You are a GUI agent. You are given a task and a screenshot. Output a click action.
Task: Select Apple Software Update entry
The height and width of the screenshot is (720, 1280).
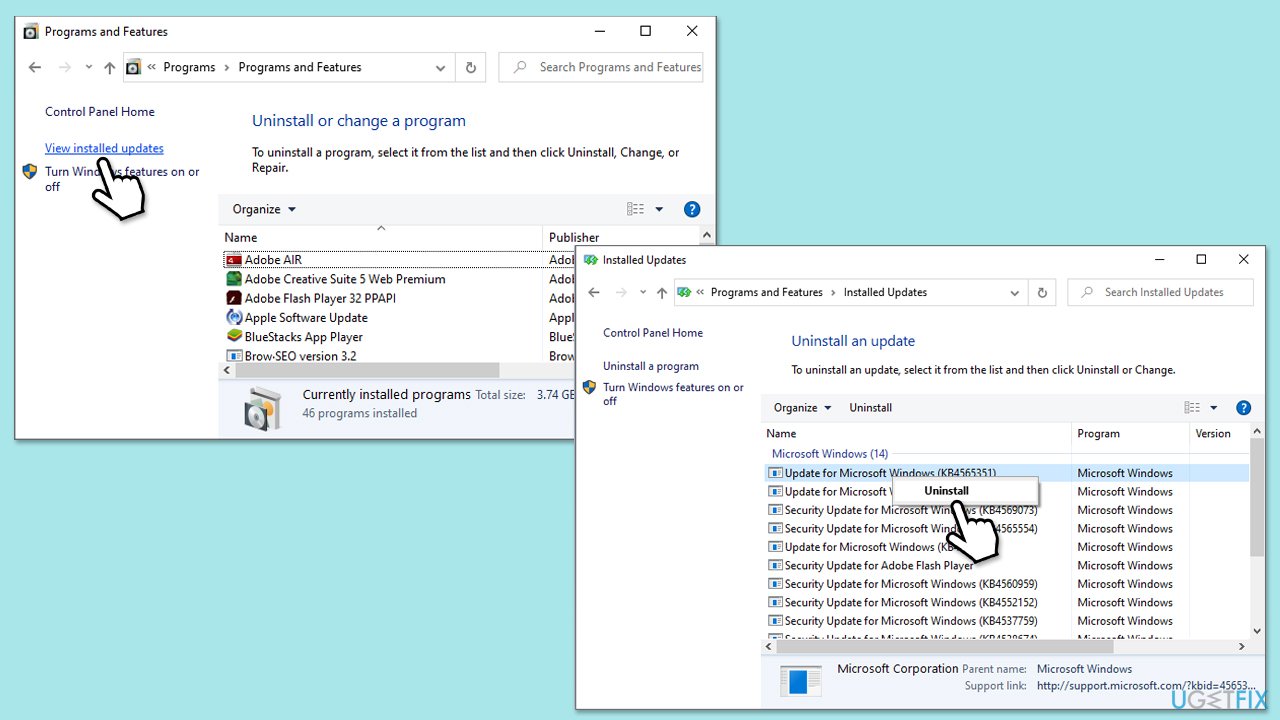click(306, 318)
